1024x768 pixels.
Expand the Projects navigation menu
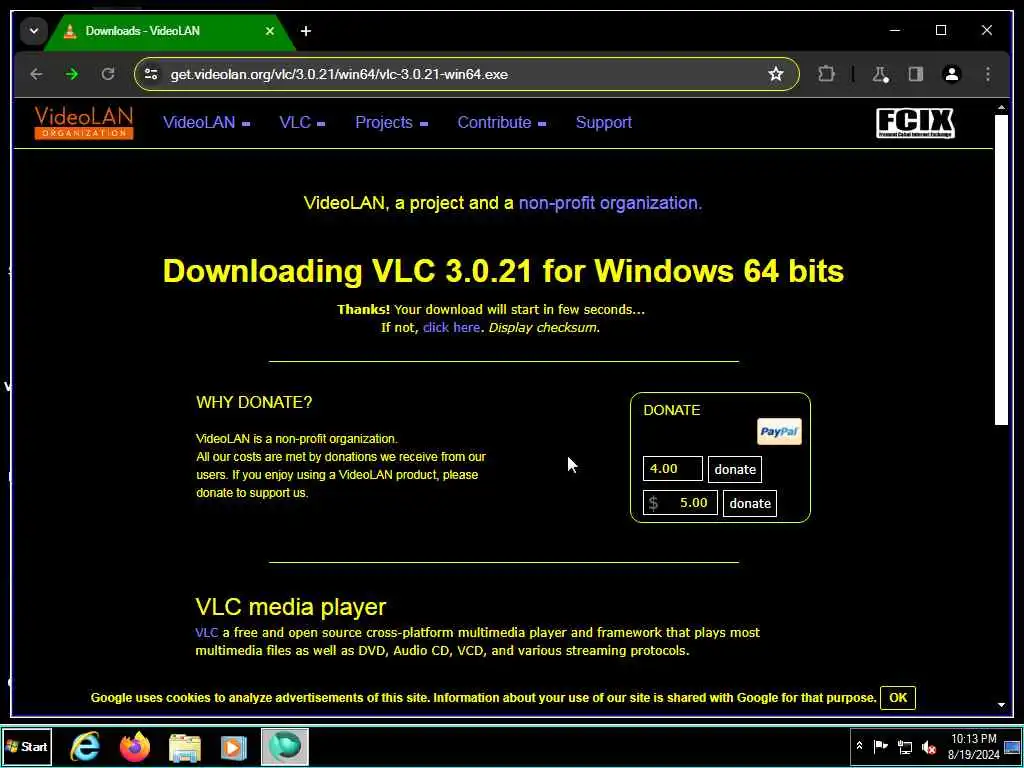click(x=391, y=123)
